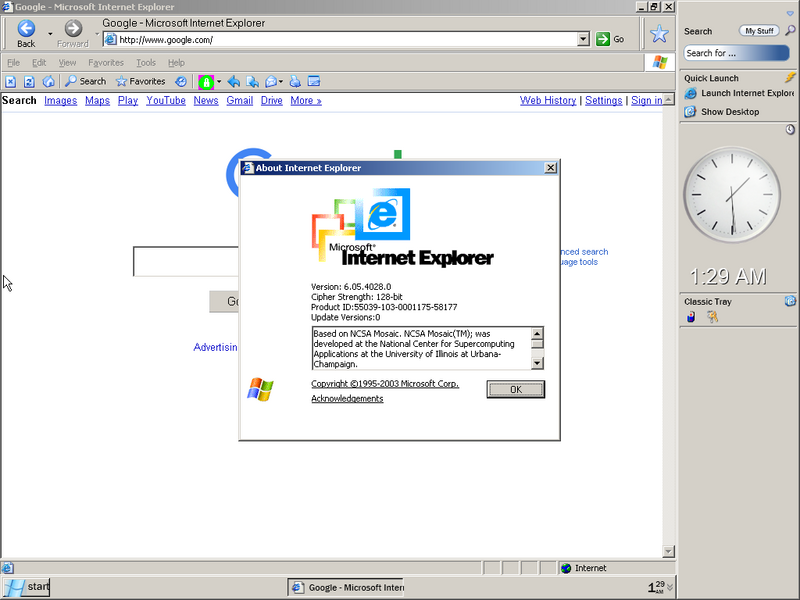Image resolution: width=800 pixels, height=600 pixels.
Task: Click the small clock icon above analog clock
Action: point(790,130)
